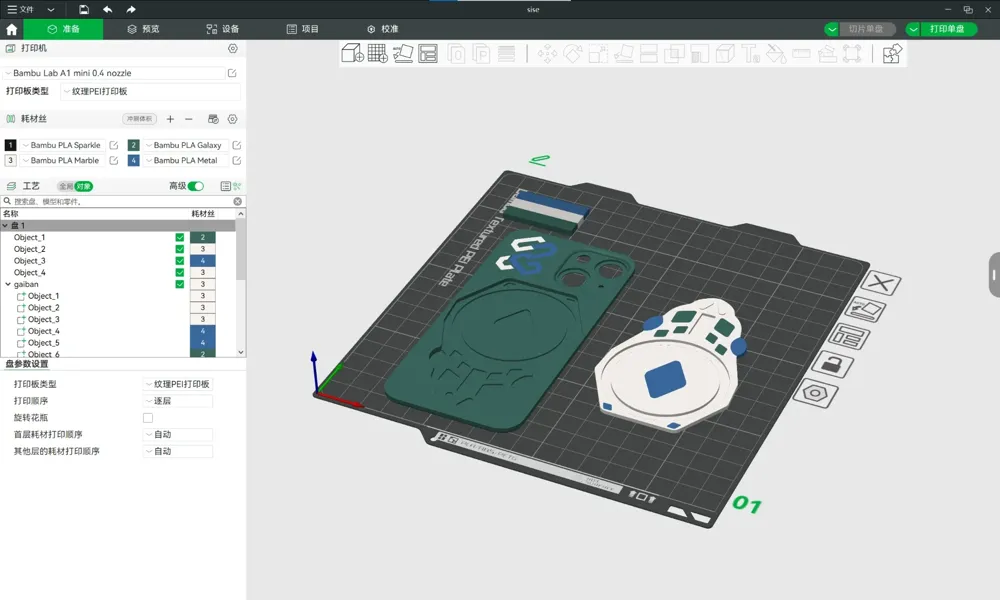1000x600 pixels.
Task: Collapse the gaiban tree node
Action: 8,284
